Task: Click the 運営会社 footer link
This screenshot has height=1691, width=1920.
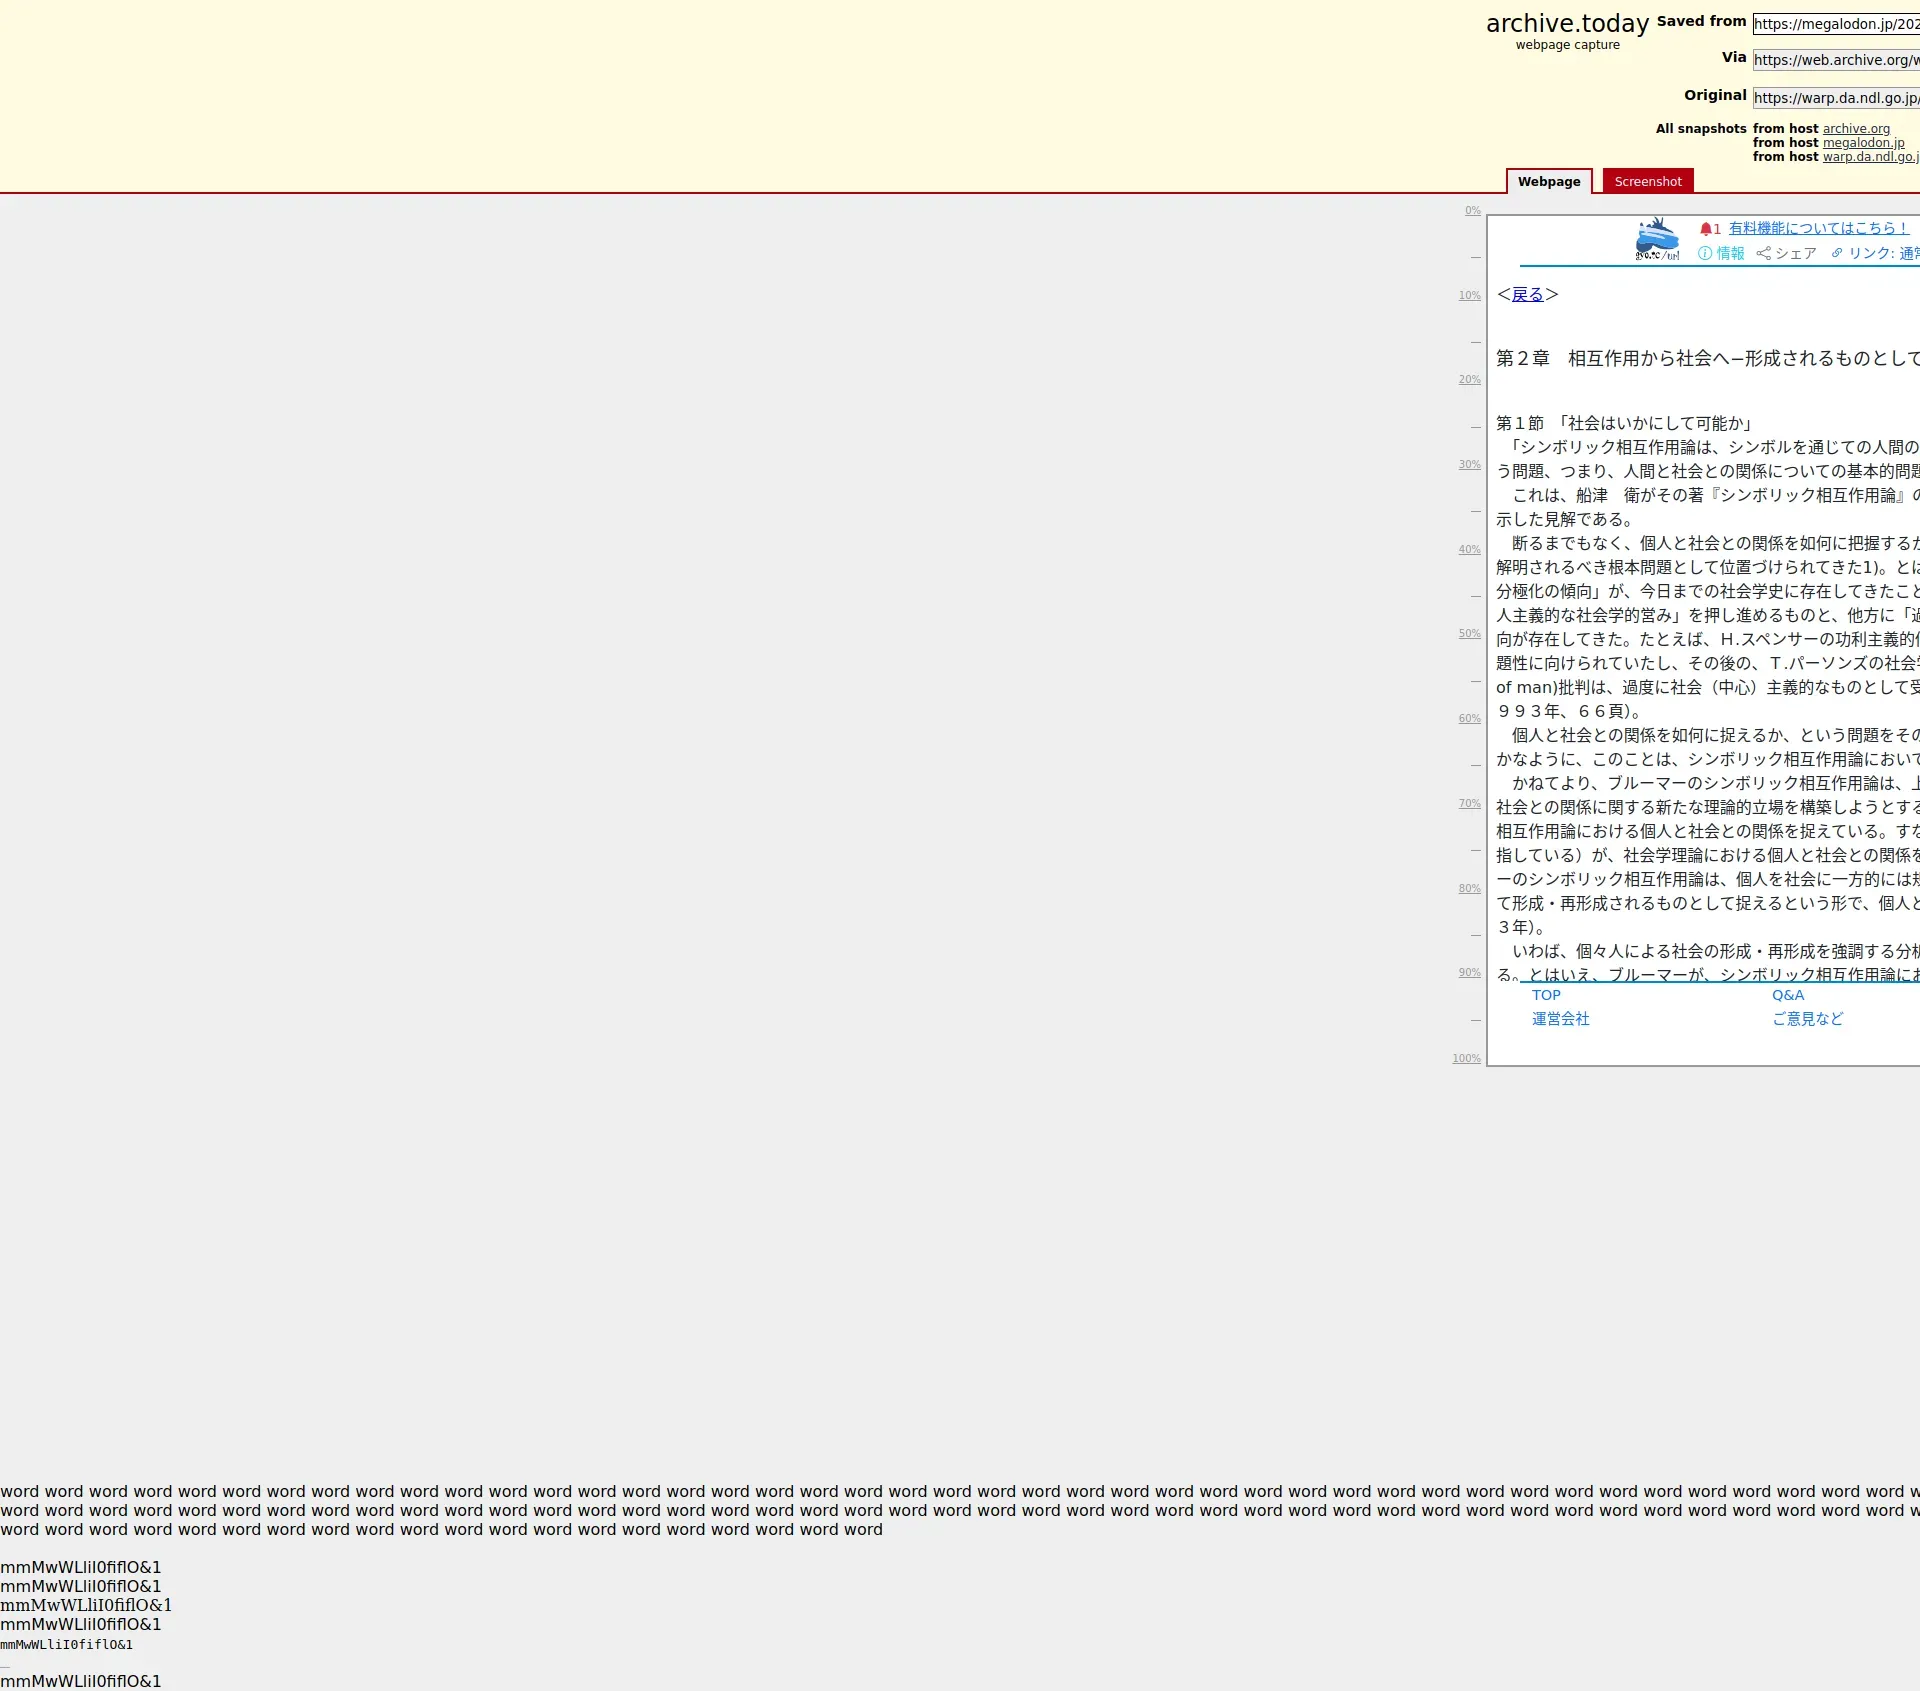Action: tap(1560, 1019)
